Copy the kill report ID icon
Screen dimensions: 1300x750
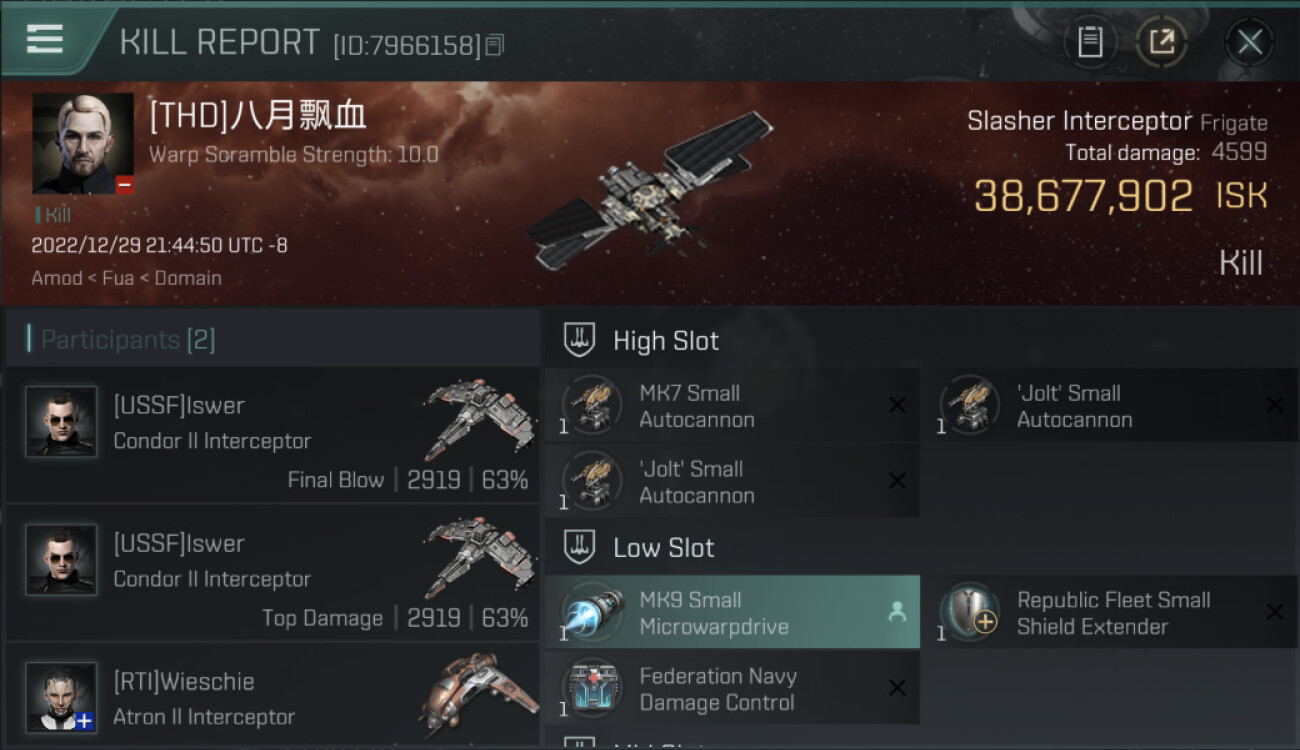[495, 45]
